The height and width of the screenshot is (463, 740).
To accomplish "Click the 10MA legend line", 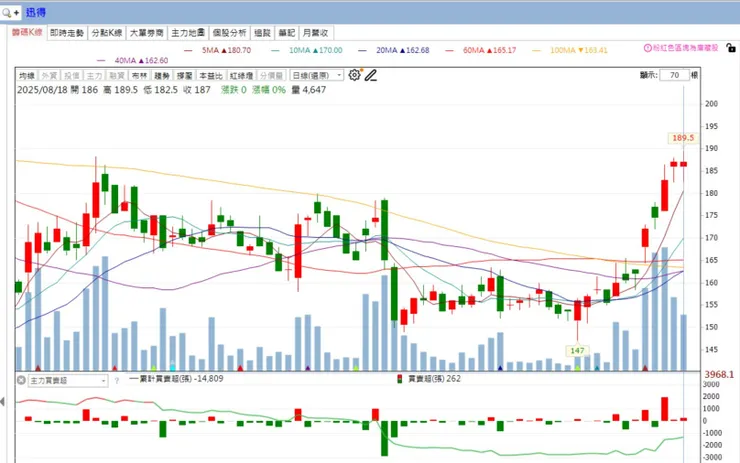I will (x=307, y=50).
